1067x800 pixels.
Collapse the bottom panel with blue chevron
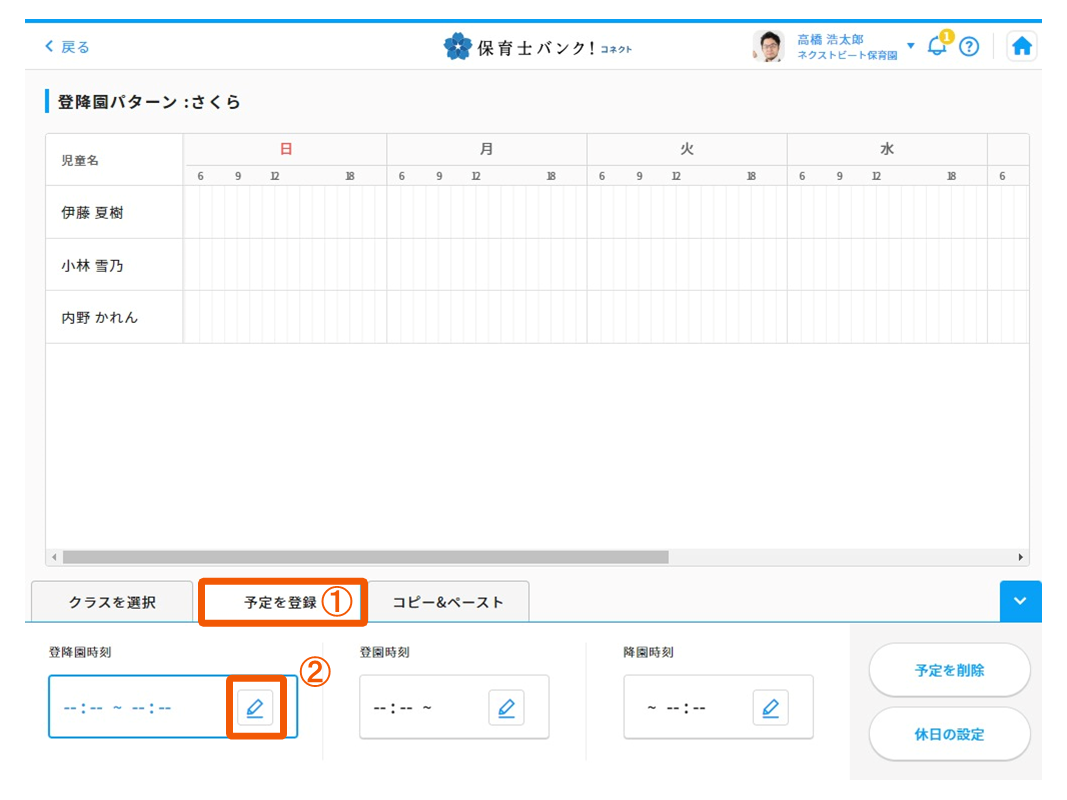(1021, 601)
